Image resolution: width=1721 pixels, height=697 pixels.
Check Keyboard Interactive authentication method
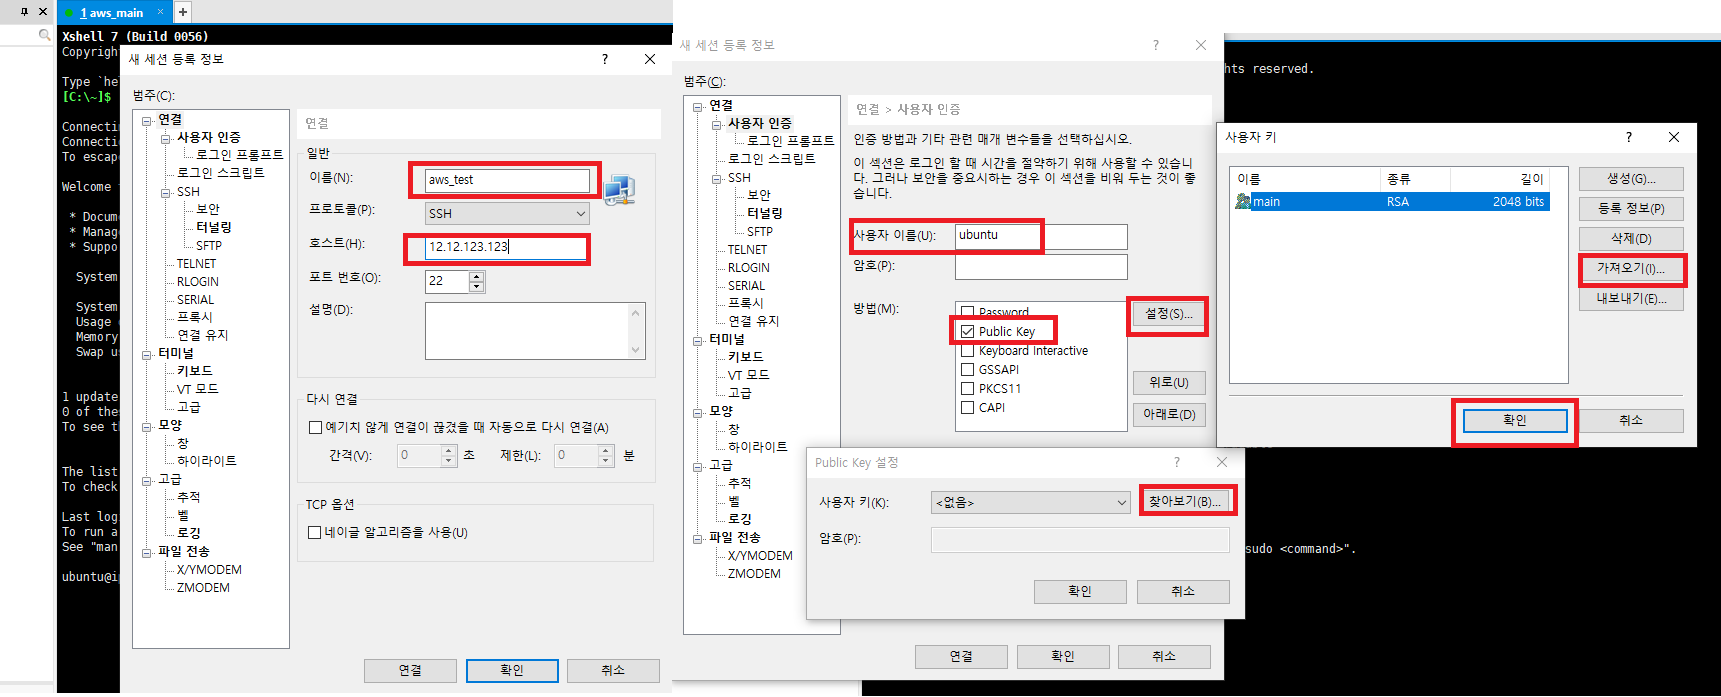(967, 350)
